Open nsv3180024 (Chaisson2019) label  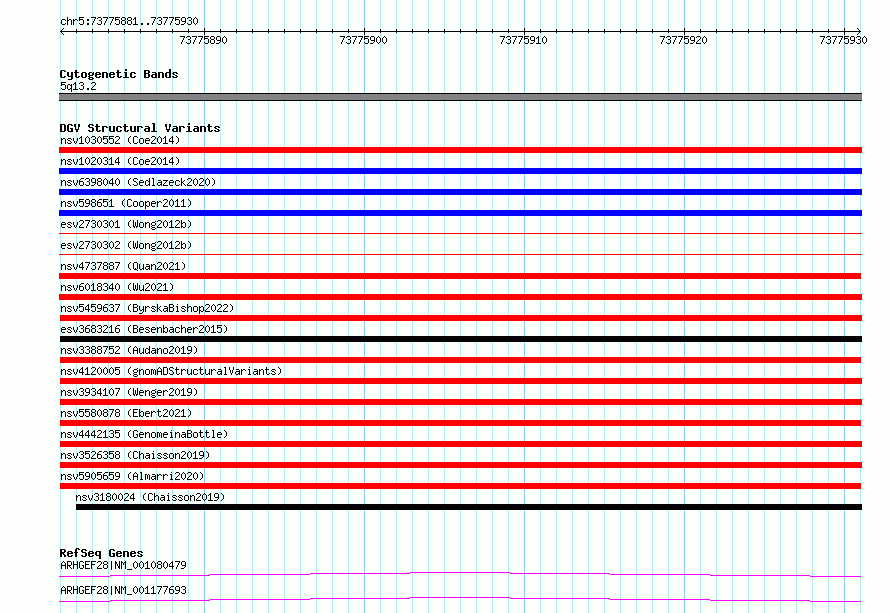[150, 497]
